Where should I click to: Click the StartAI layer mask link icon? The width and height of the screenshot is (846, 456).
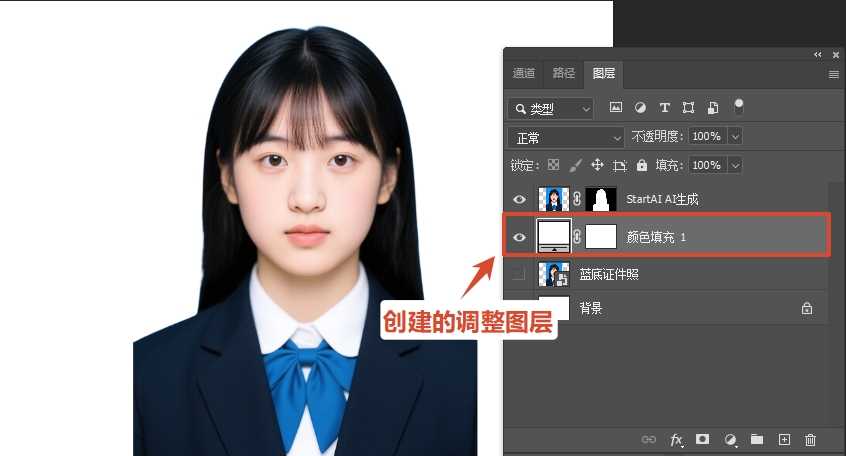pyautogui.click(x=577, y=199)
